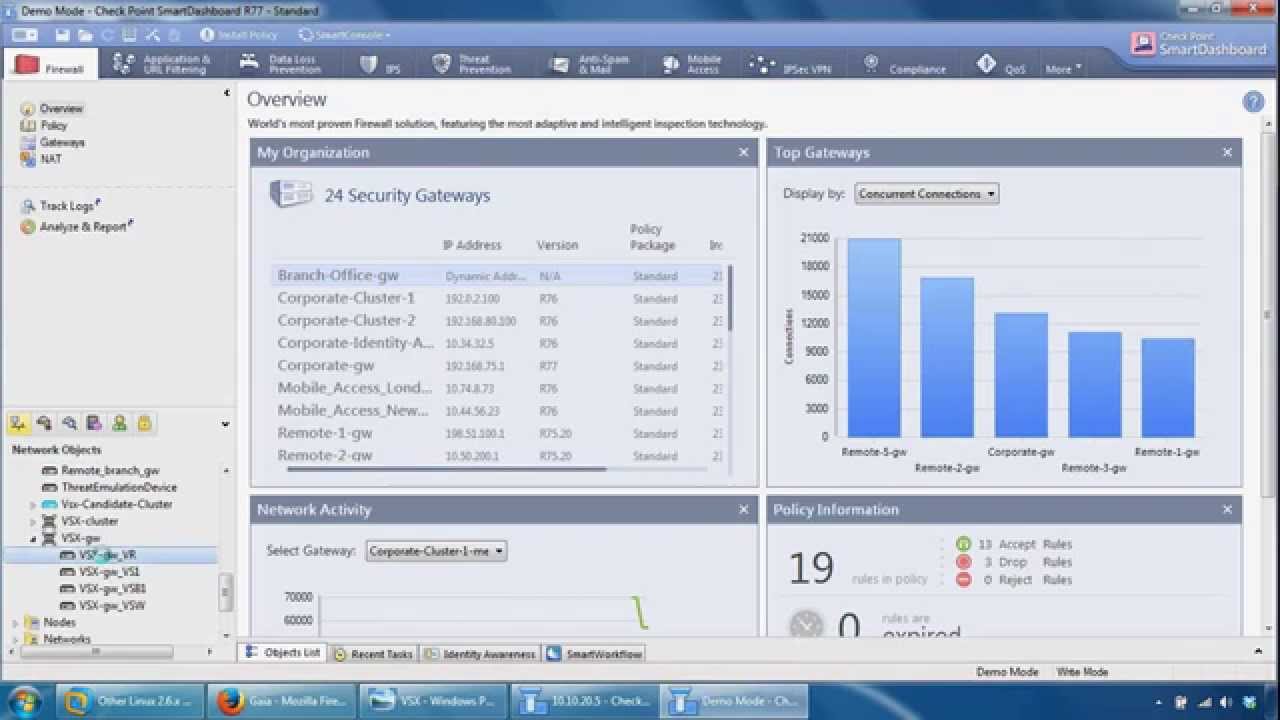Click Install Policy button
Screen dimensions: 1280x720
tap(238, 35)
